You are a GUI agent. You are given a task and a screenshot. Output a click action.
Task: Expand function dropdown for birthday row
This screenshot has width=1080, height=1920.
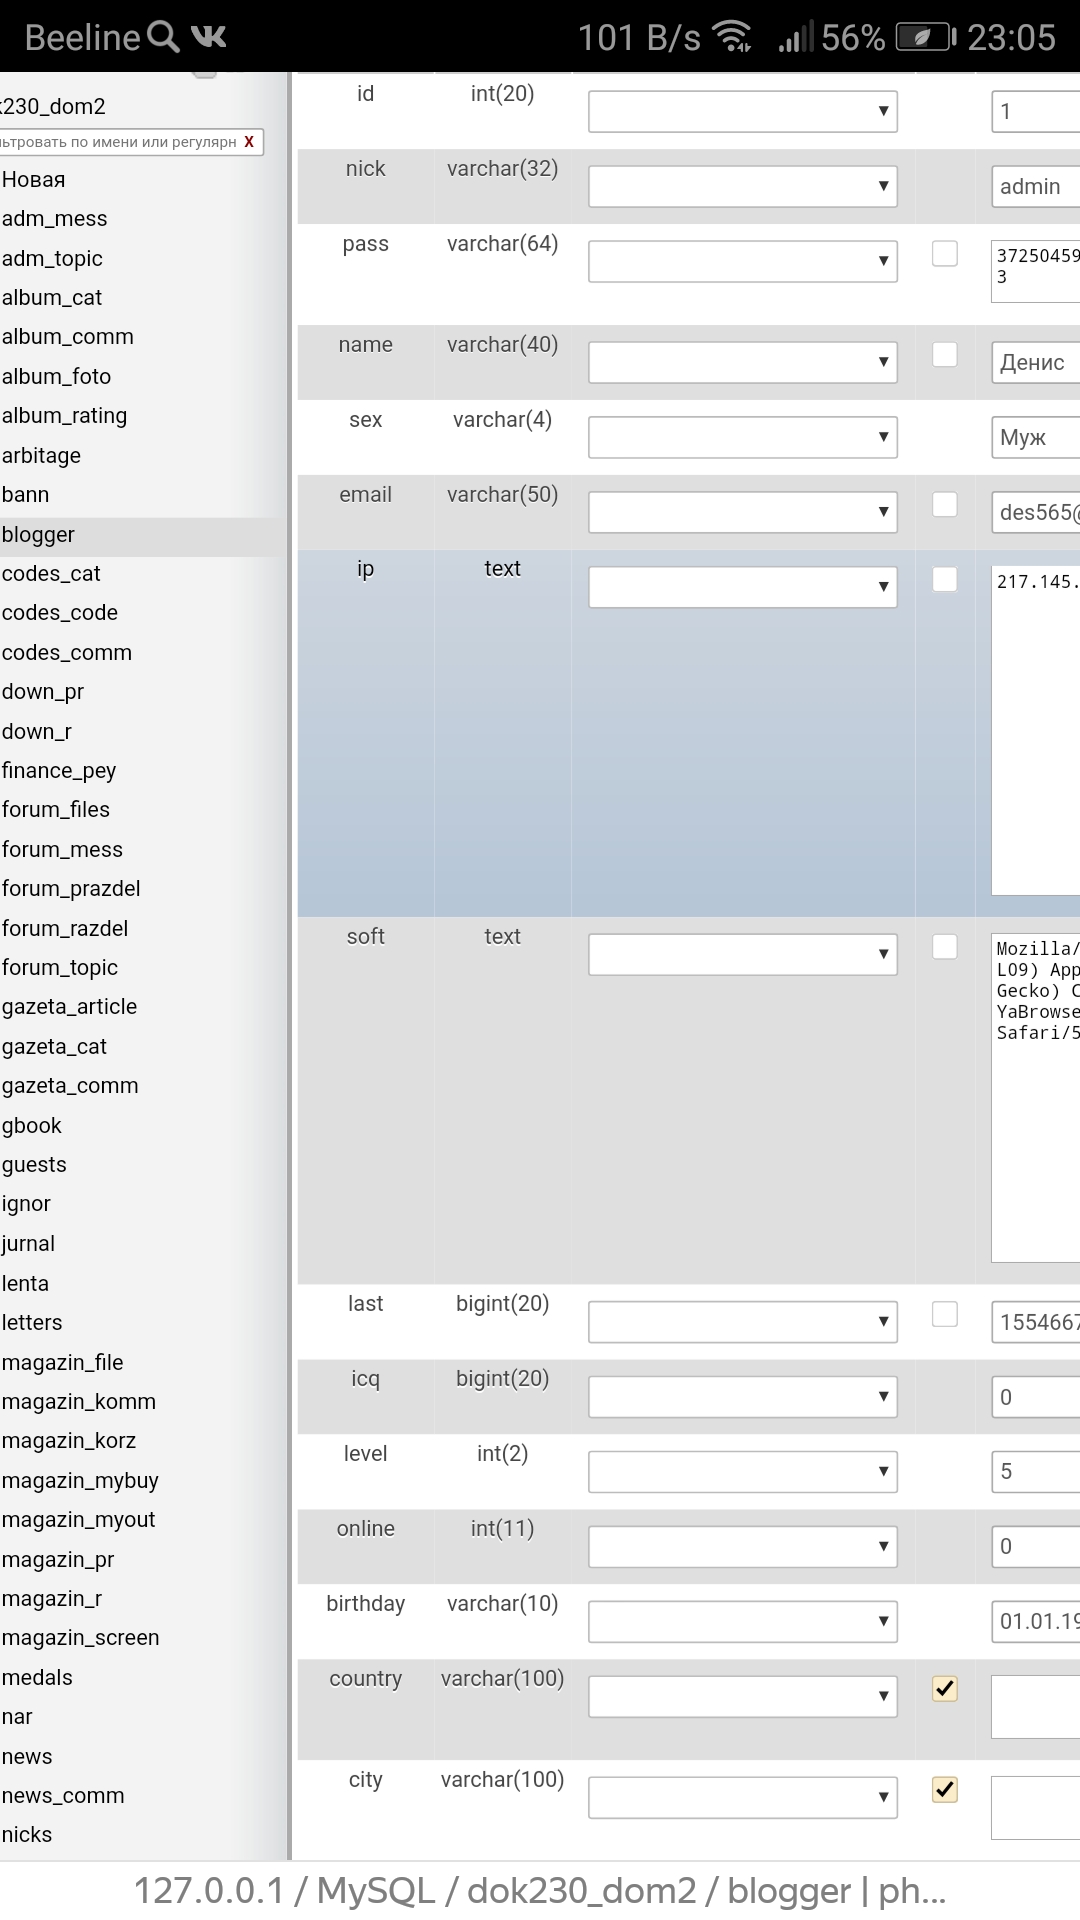click(742, 1622)
